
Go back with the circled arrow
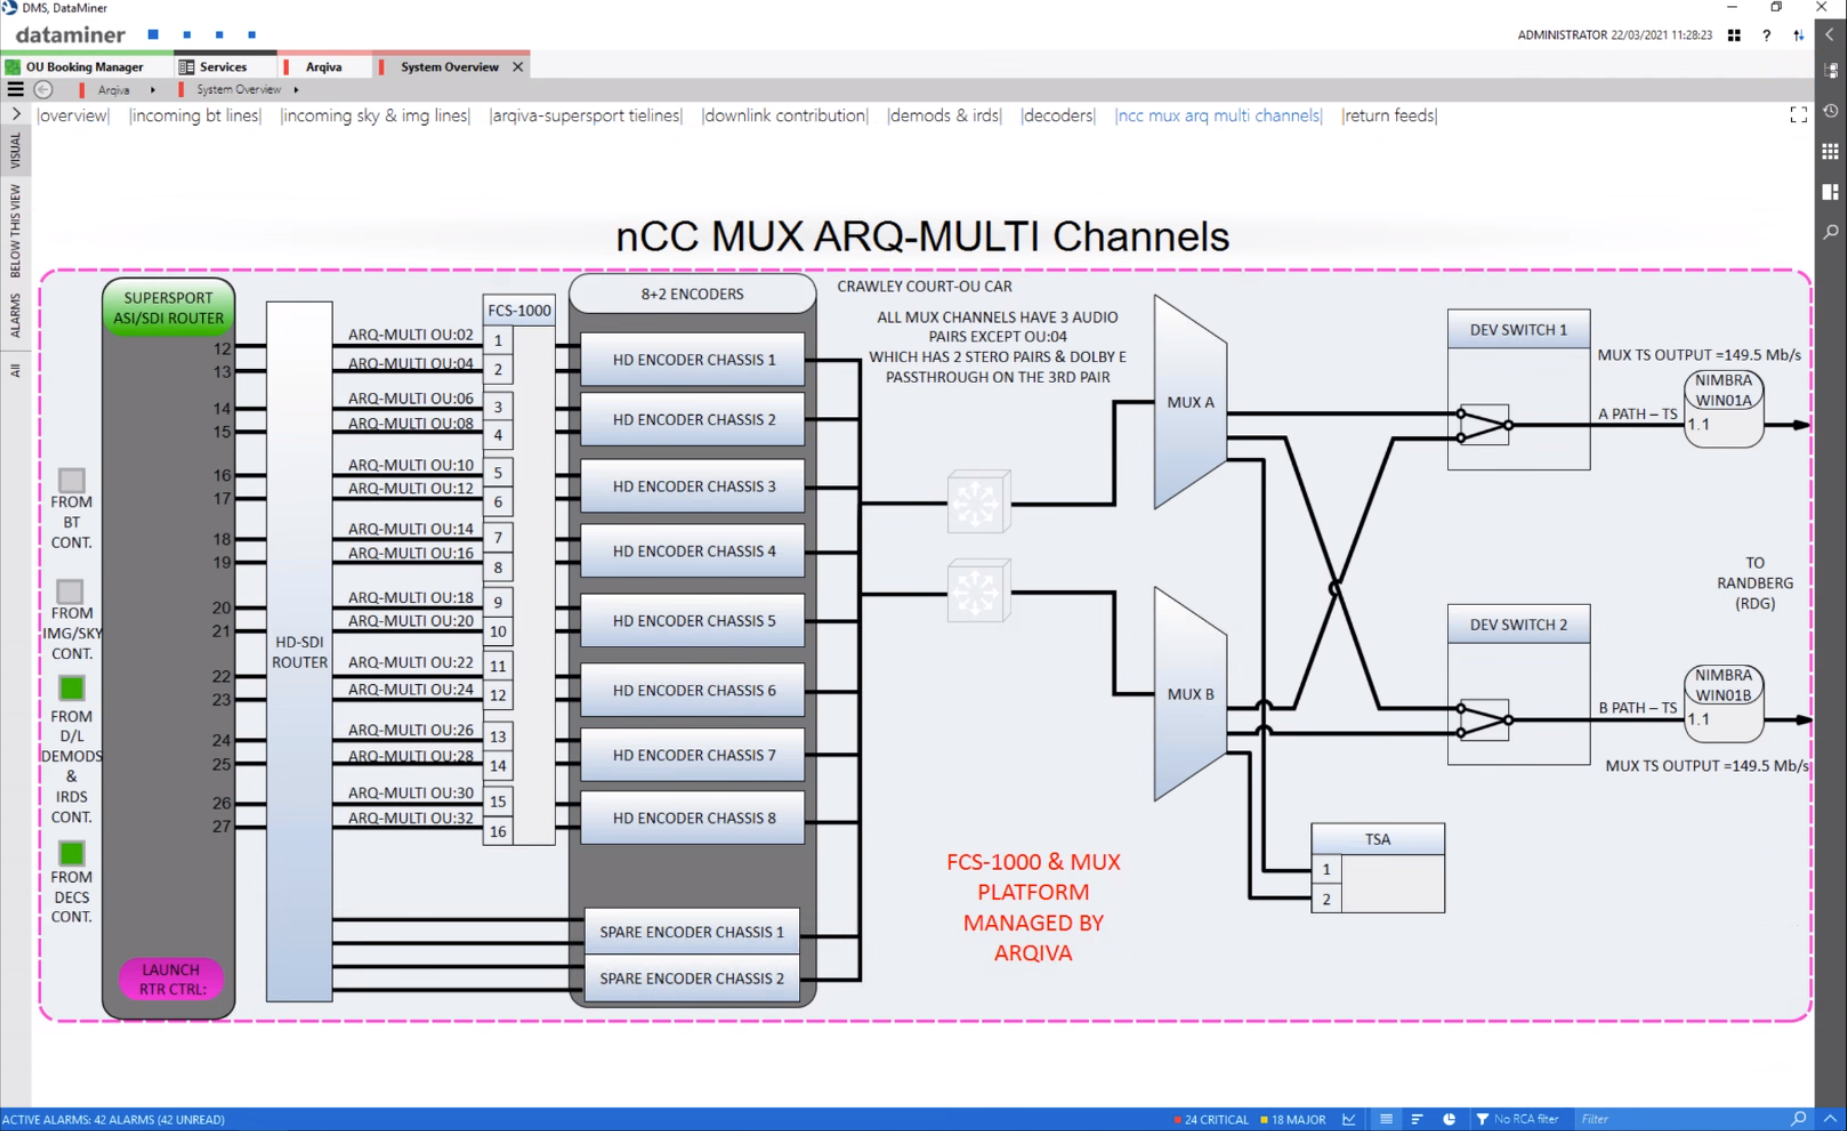(x=43, y=89)
